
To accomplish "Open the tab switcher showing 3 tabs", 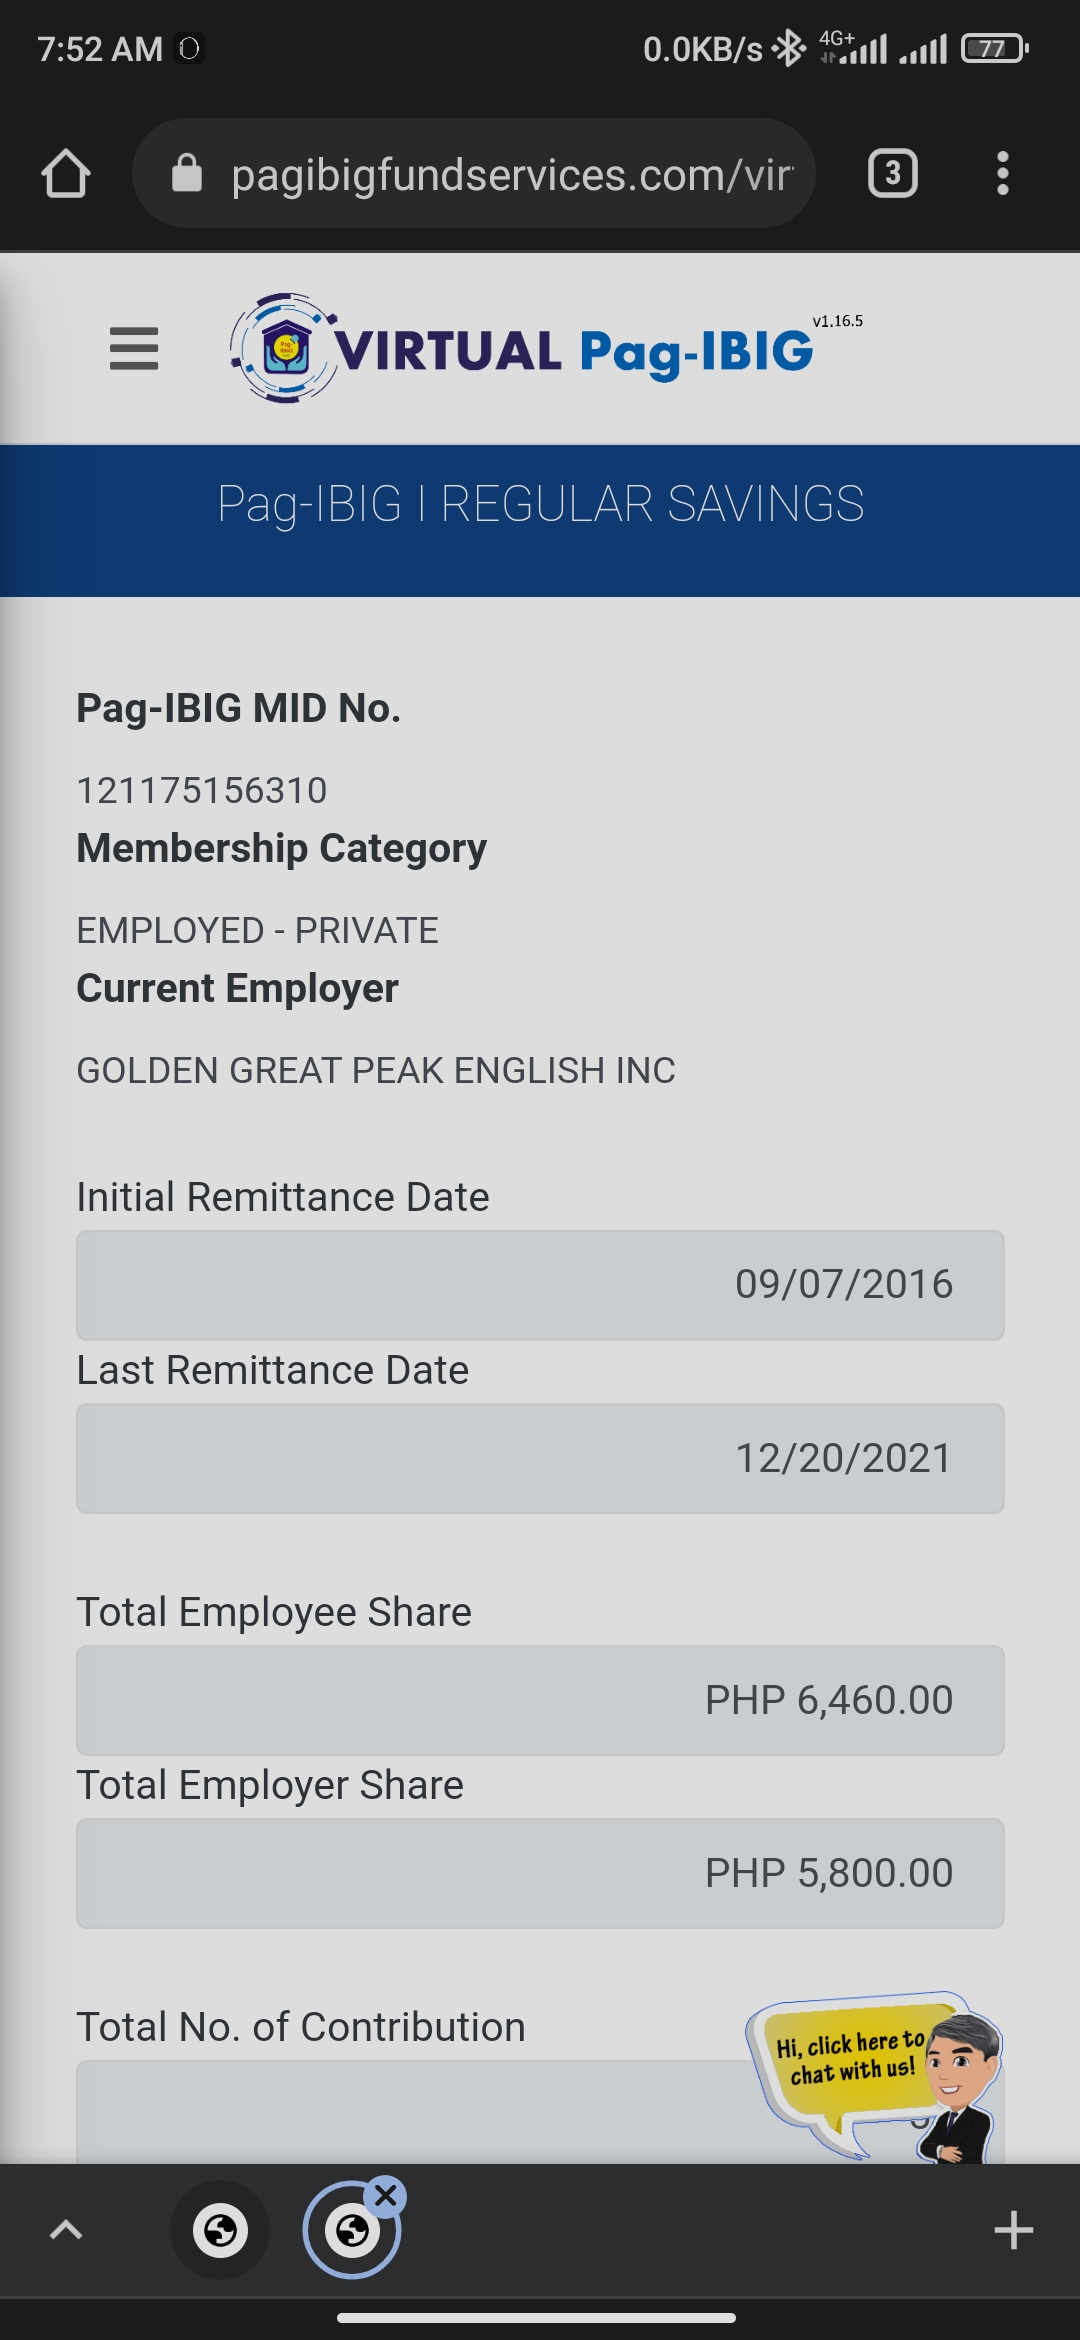I will click(892, 174).
